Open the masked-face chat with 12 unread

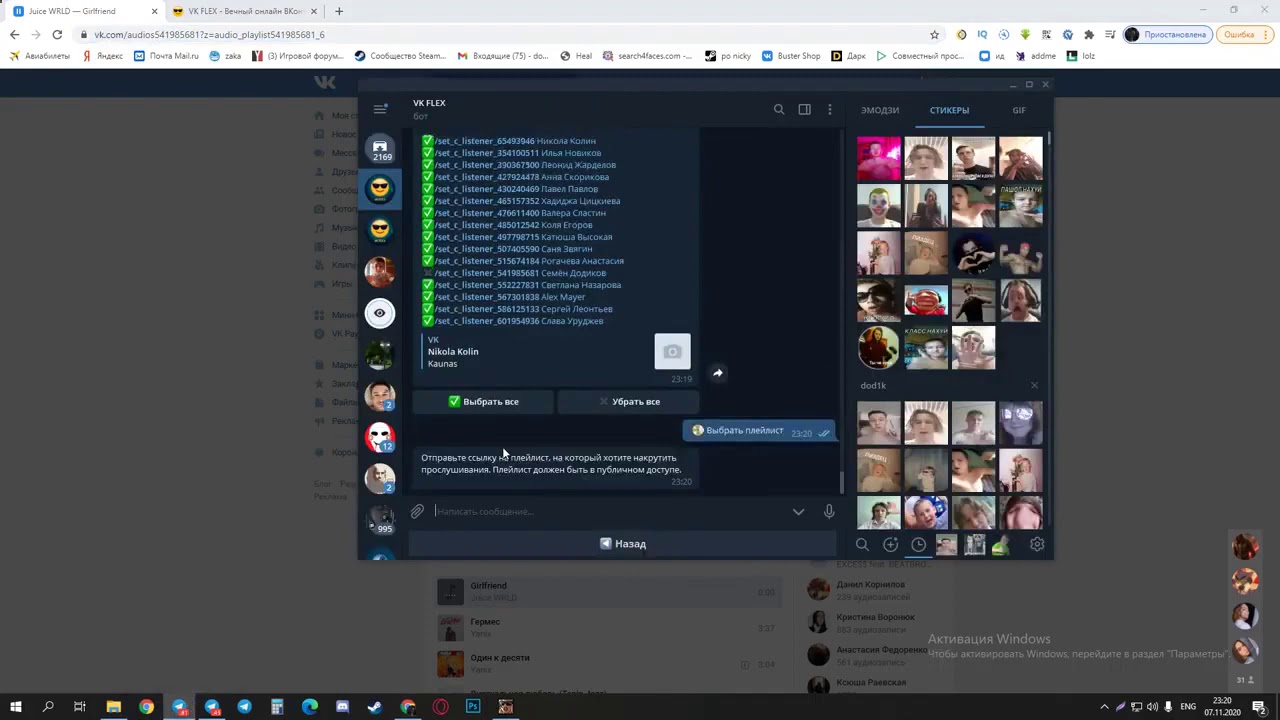(380, 437)
